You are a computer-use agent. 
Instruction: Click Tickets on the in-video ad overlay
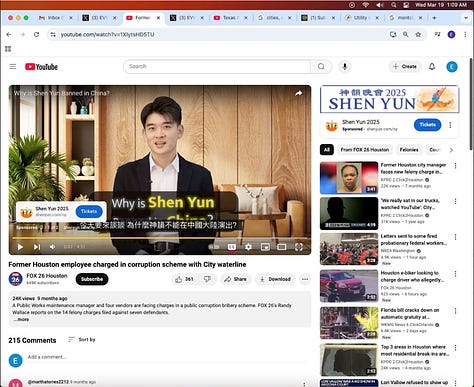(89, 212)
